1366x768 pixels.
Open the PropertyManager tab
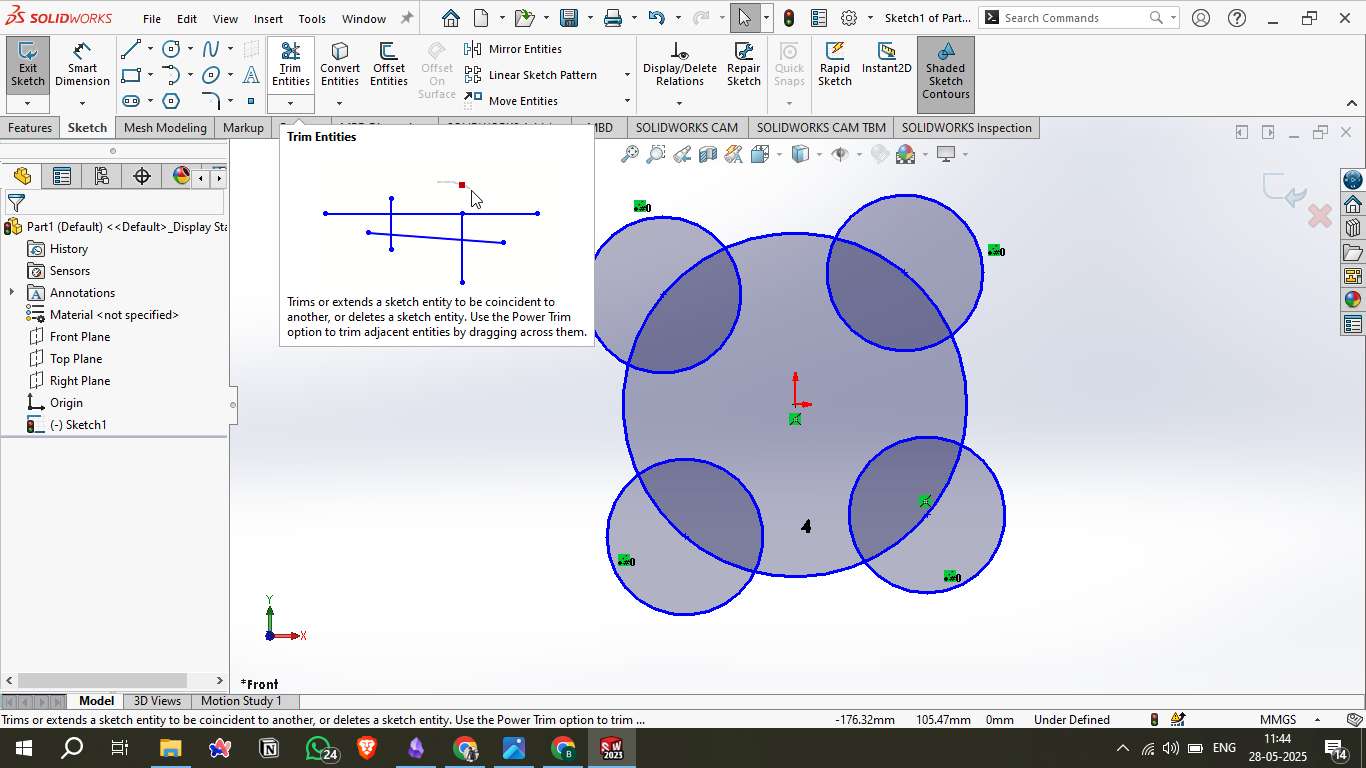pyautogui.click(x=62, y=176)
